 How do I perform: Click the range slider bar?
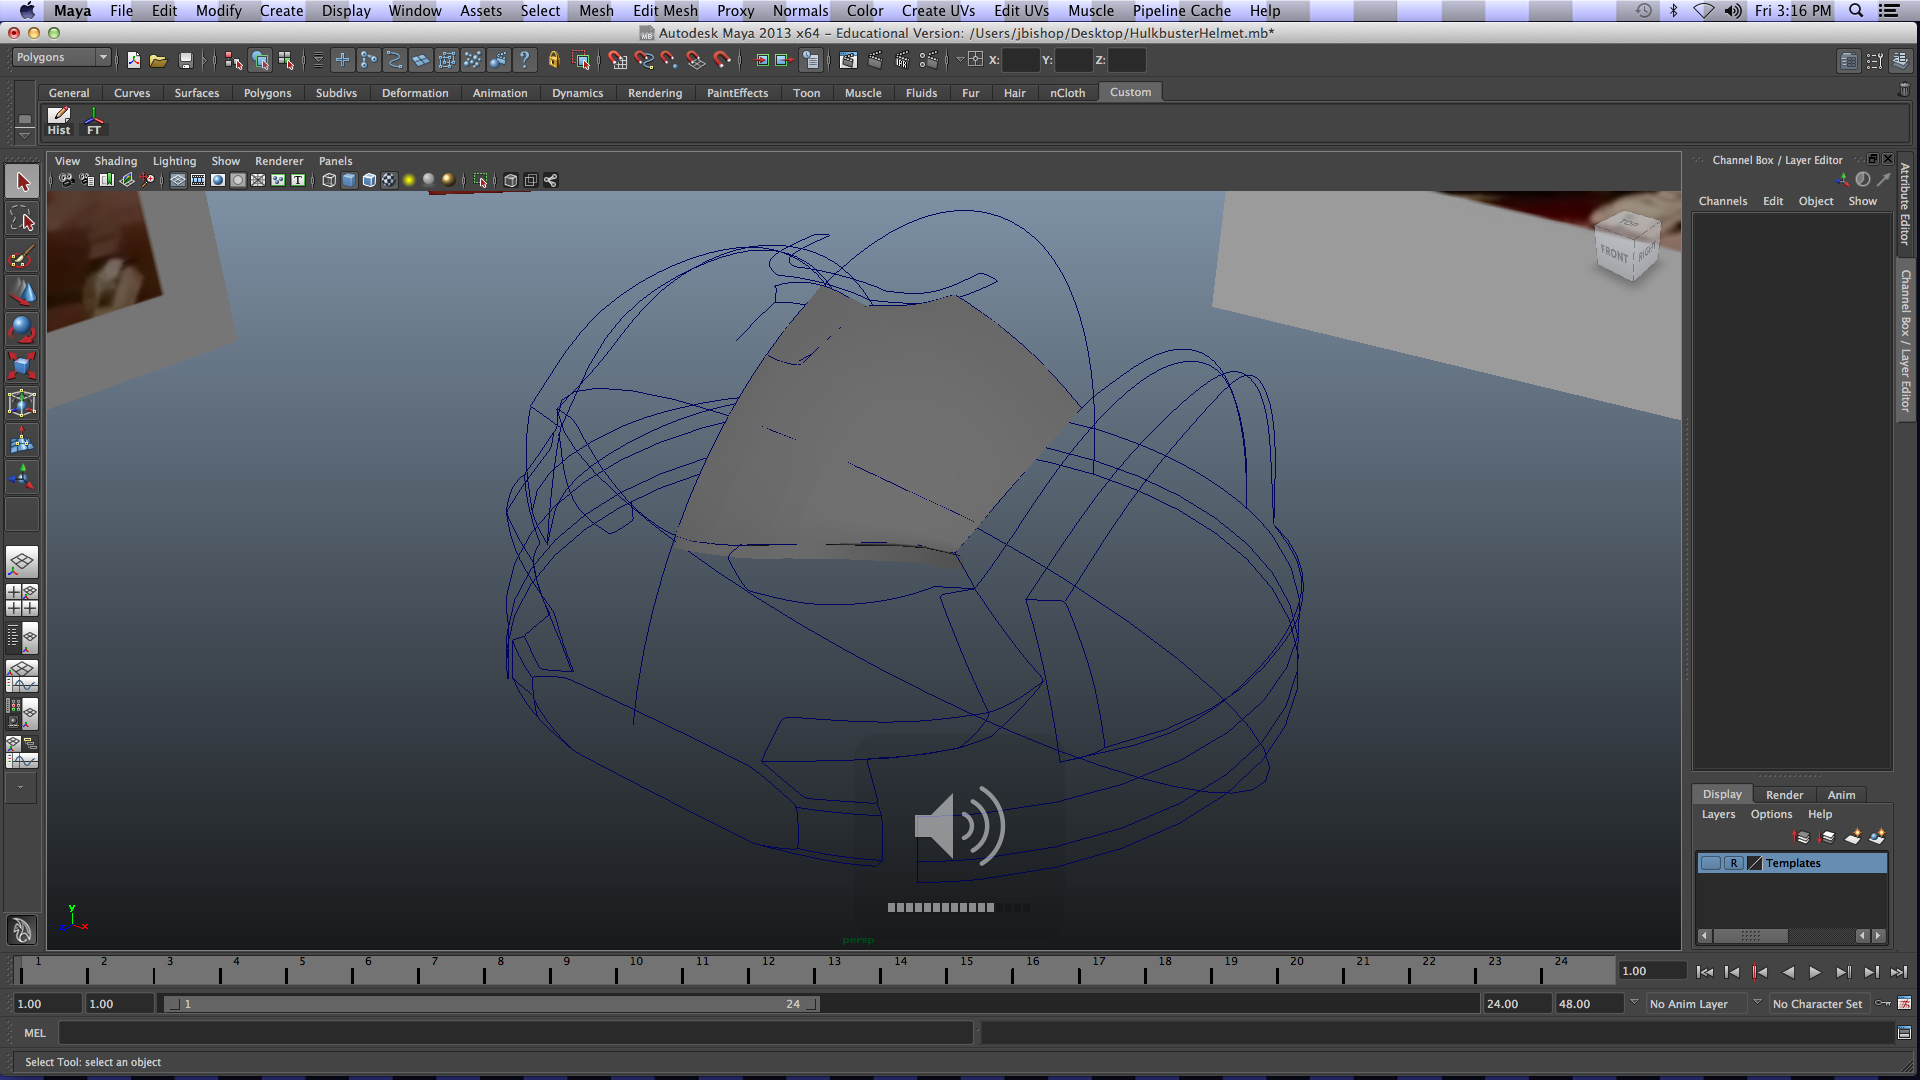(x=492, y=1004)
